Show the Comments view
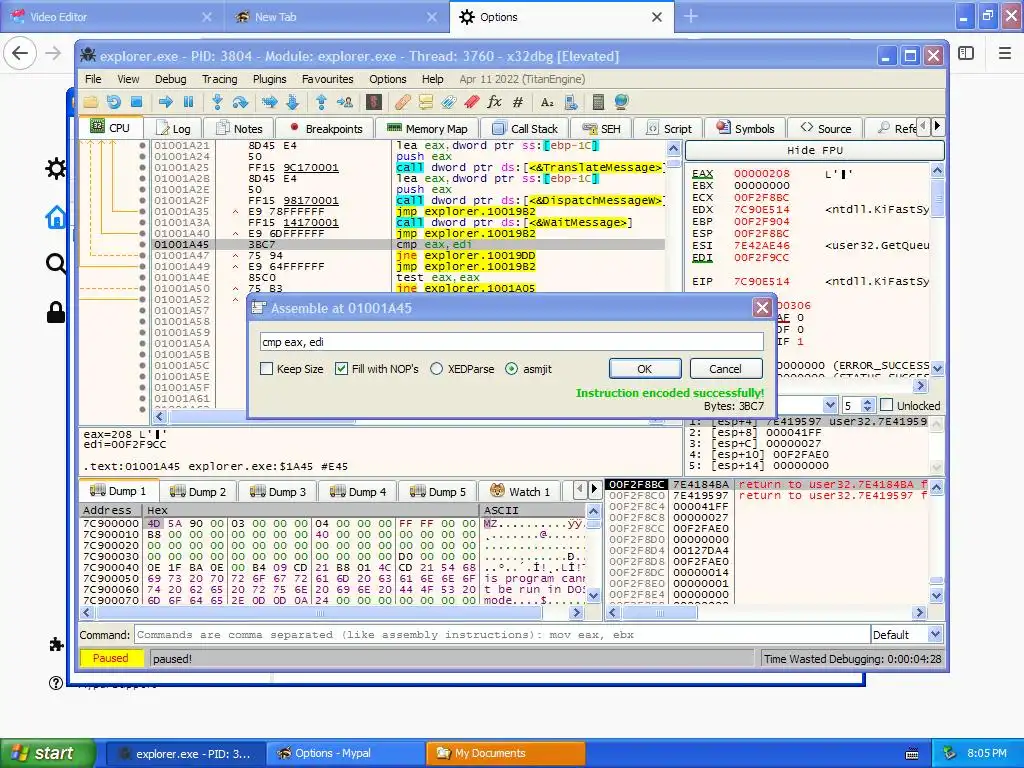This screenshot has height=768, width=1024. (426, 102)
